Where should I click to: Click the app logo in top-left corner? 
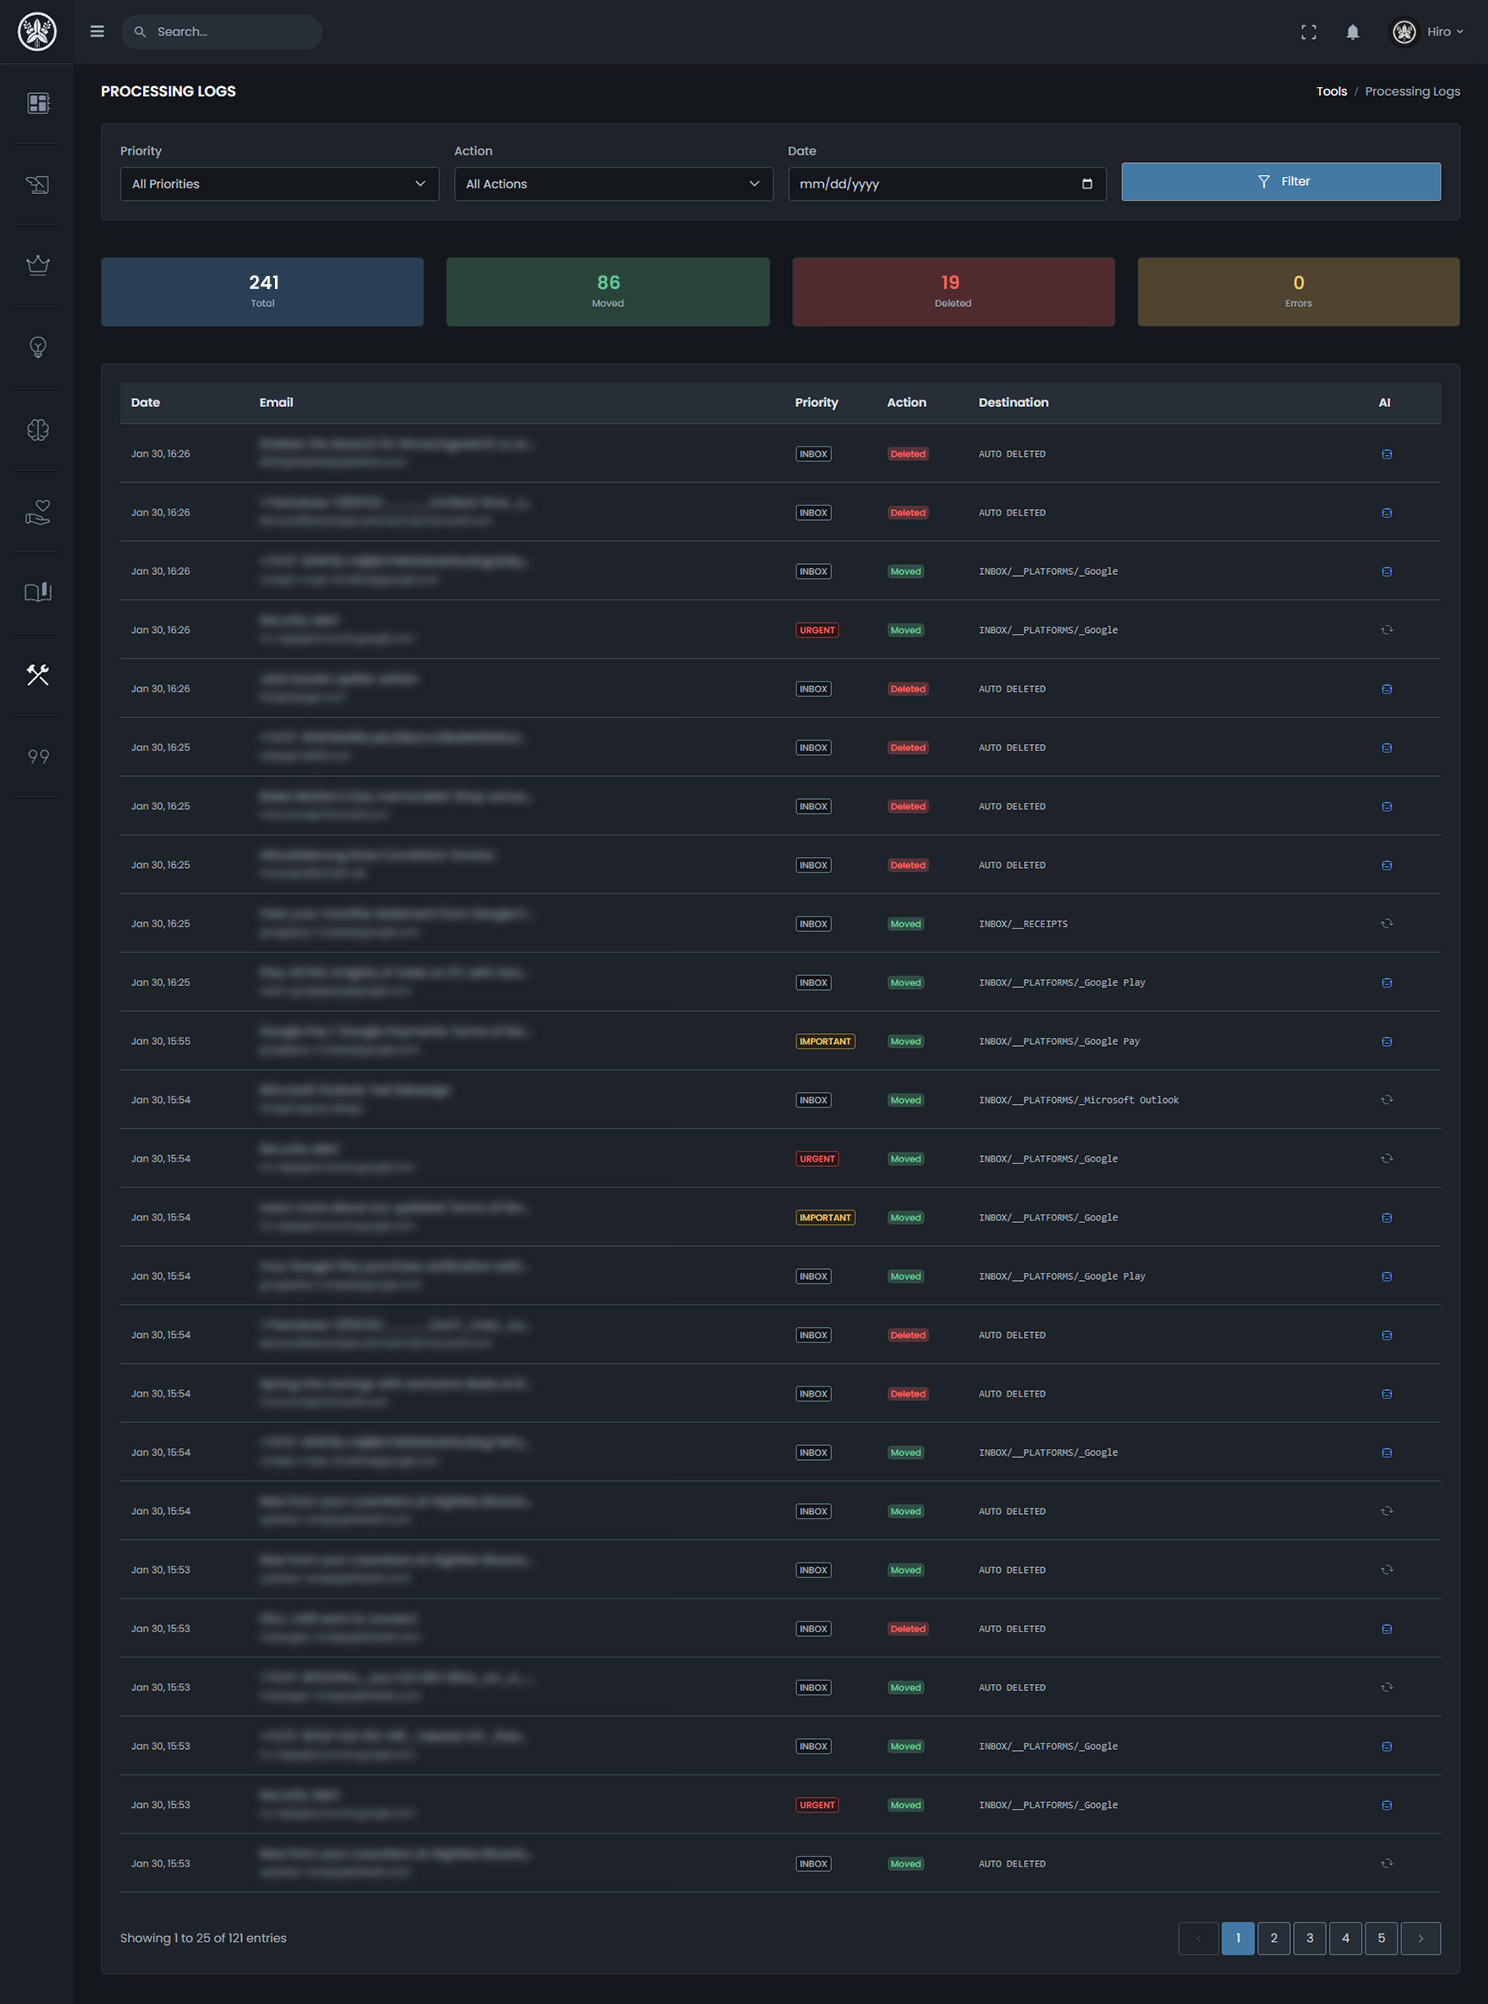(37, 31)
